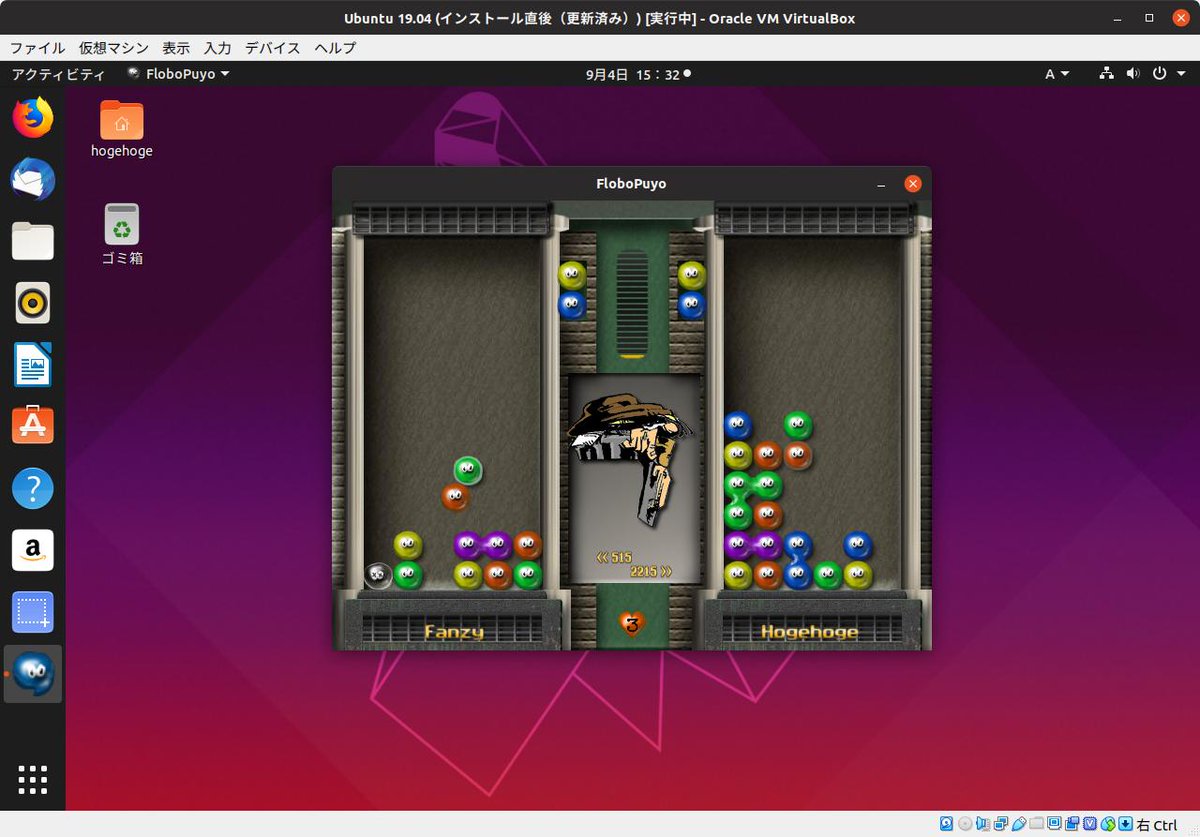Start Rhythmbox music player from dock
1200x837 pixels.
tap(33, 303)
